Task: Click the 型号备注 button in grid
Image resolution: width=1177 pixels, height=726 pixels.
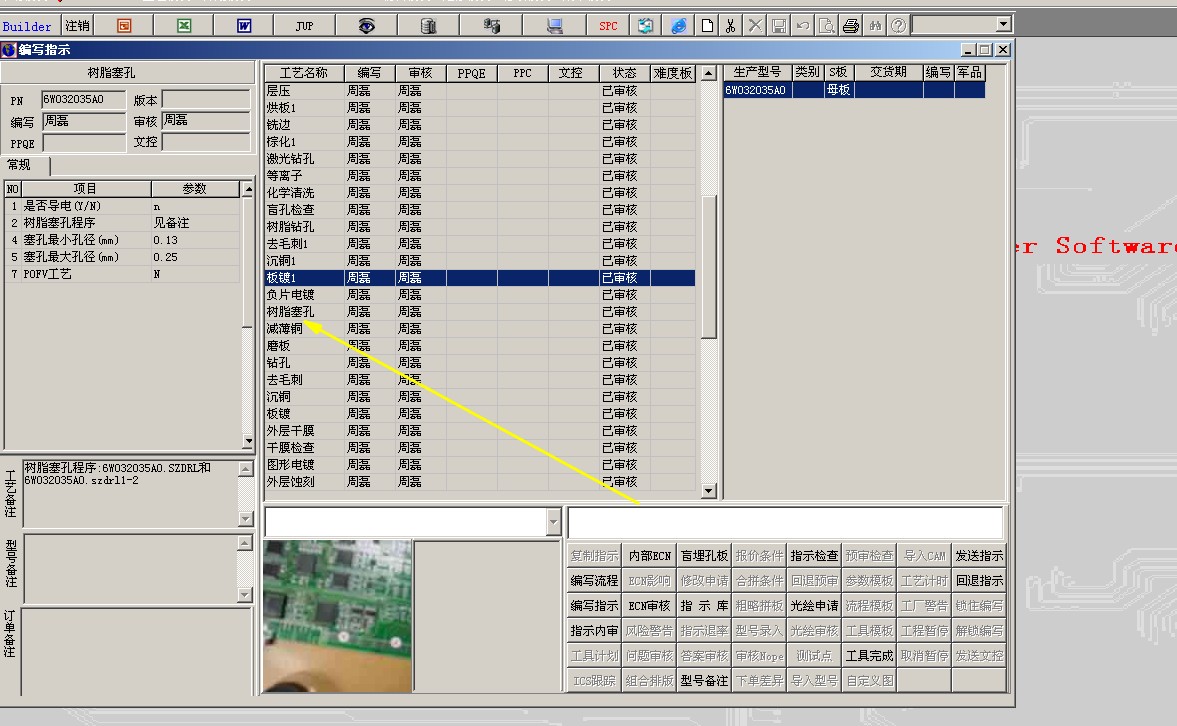Action: click(x=704, y=680)
